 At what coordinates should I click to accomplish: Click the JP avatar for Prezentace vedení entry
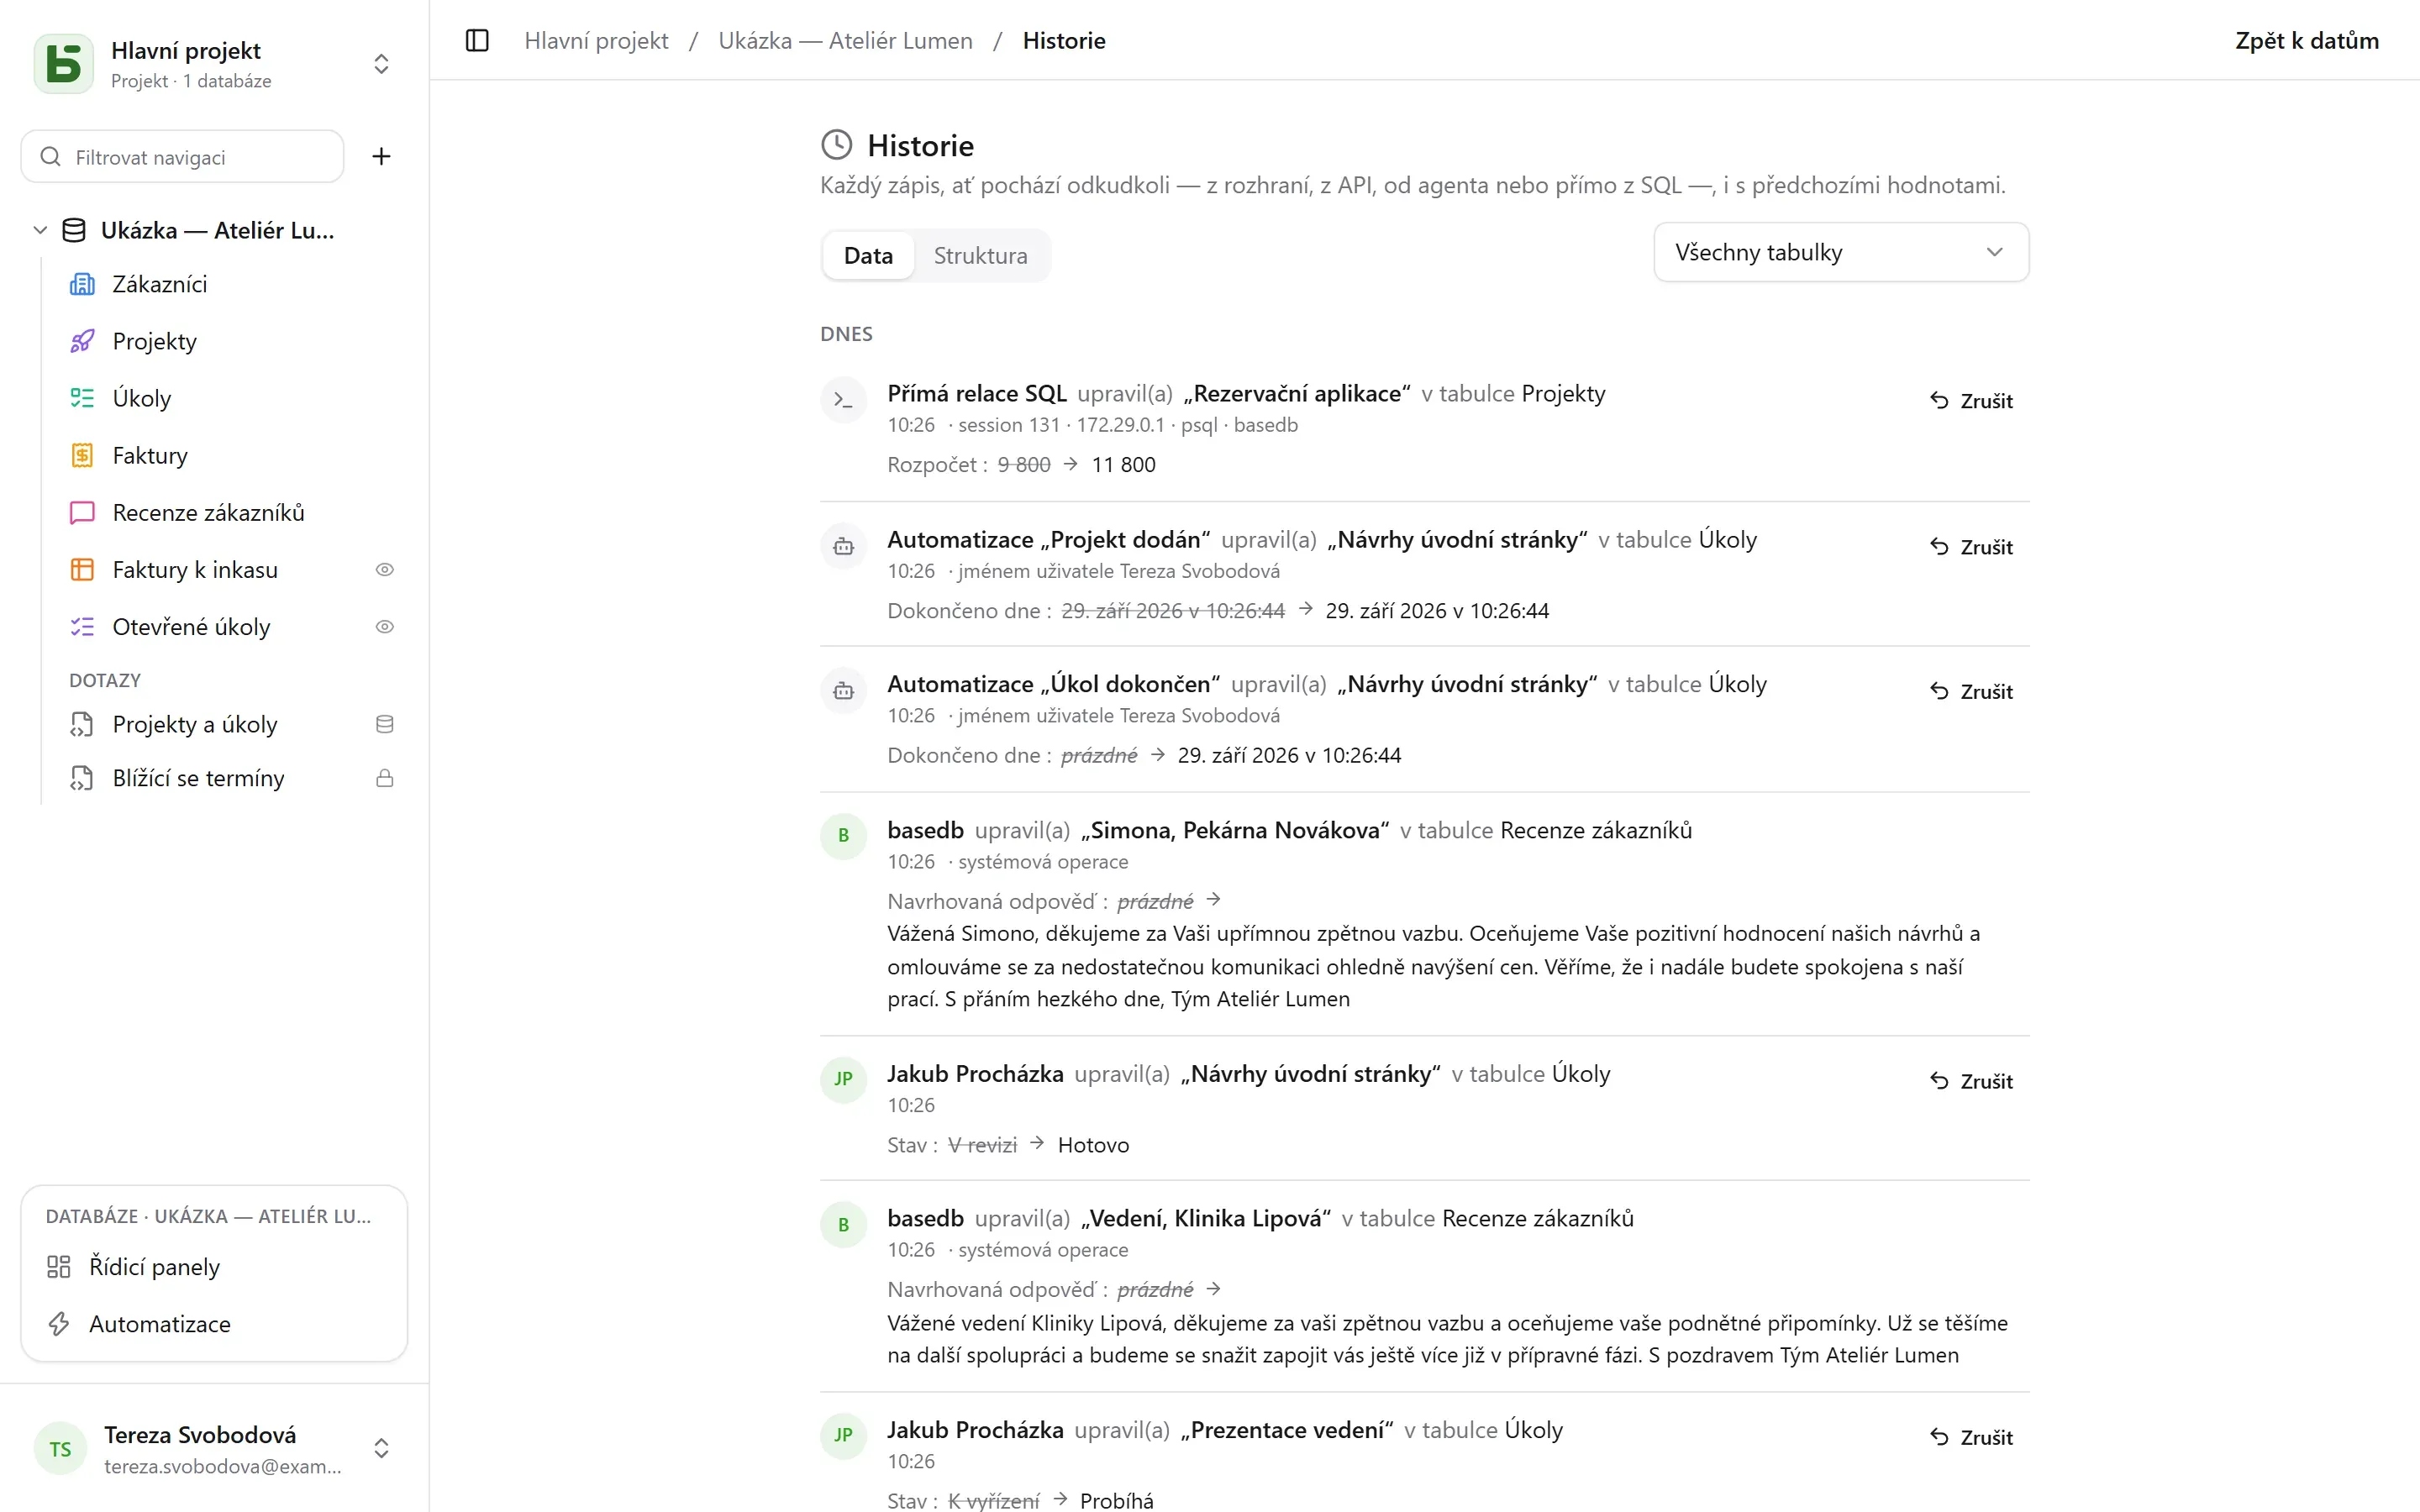click(844, 1436)
